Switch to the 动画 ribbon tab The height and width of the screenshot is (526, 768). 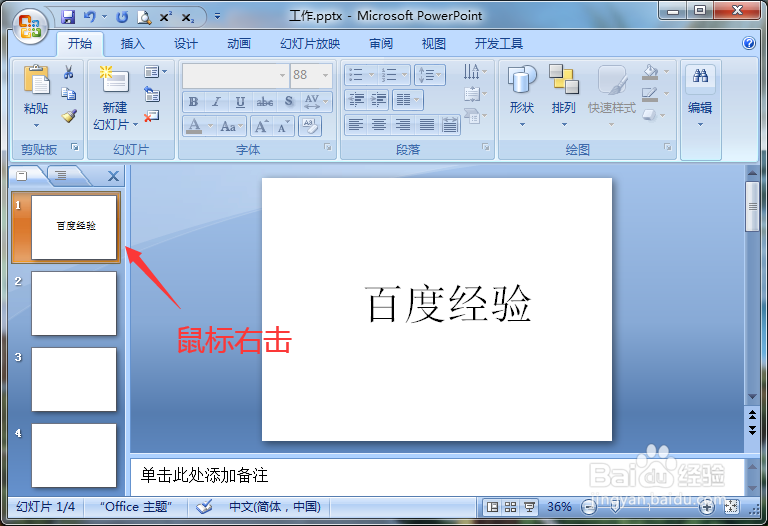click(239, 44)
